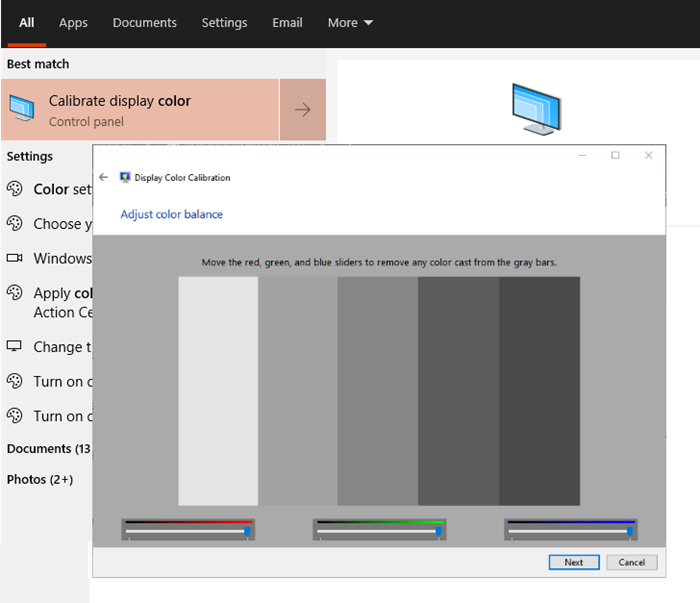
Task: Click the palette icon beside Apply col…
Action: click(14, 293)
